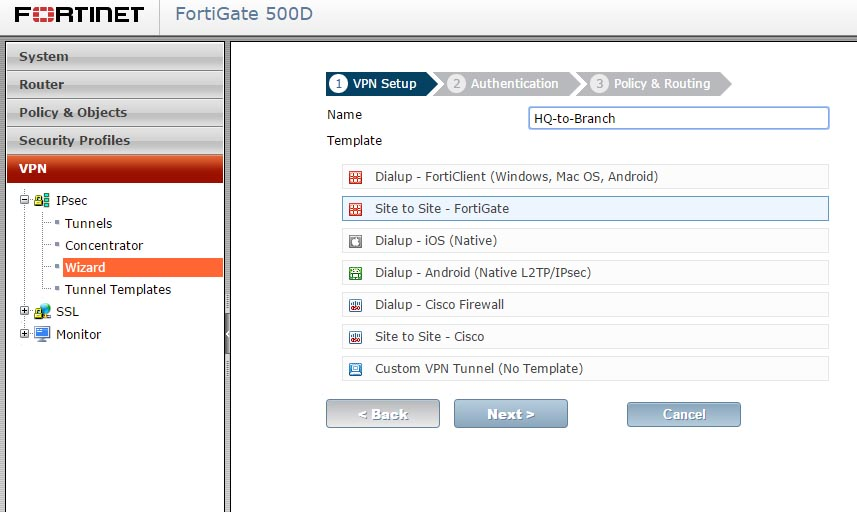This screenshot has height=512, width=857.
Task: Click the Site to Site Cisco icon
Action: tap(356, 337)
